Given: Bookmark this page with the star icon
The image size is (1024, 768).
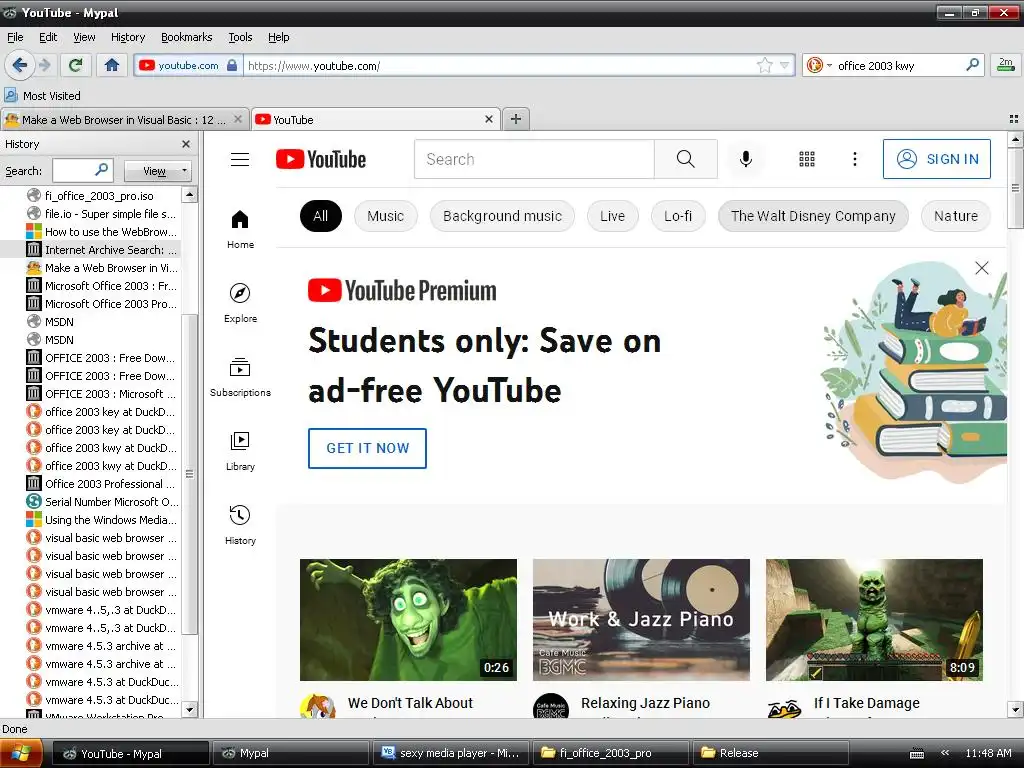Looking at the screenshot, I should pyautogui.click(x=764, y=65).
